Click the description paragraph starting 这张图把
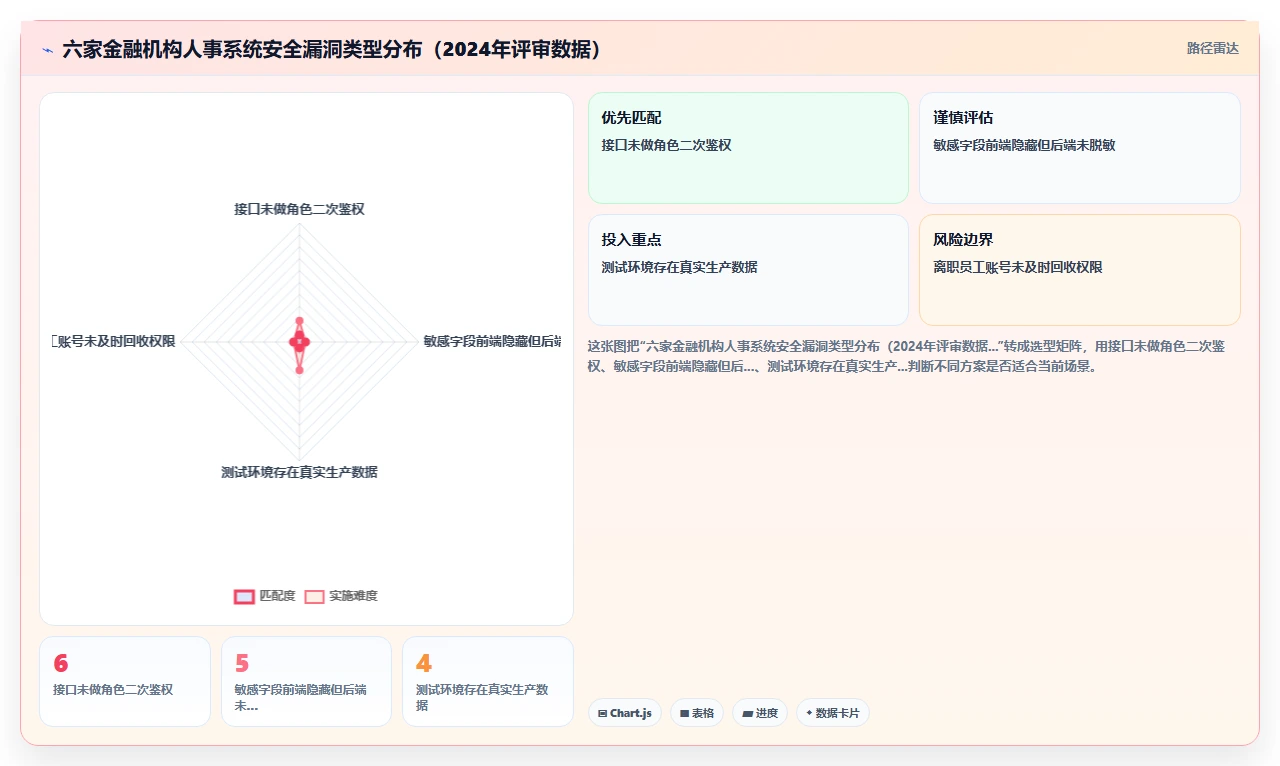The height and width of the screenshot is (766, 1280). point(906,356)
